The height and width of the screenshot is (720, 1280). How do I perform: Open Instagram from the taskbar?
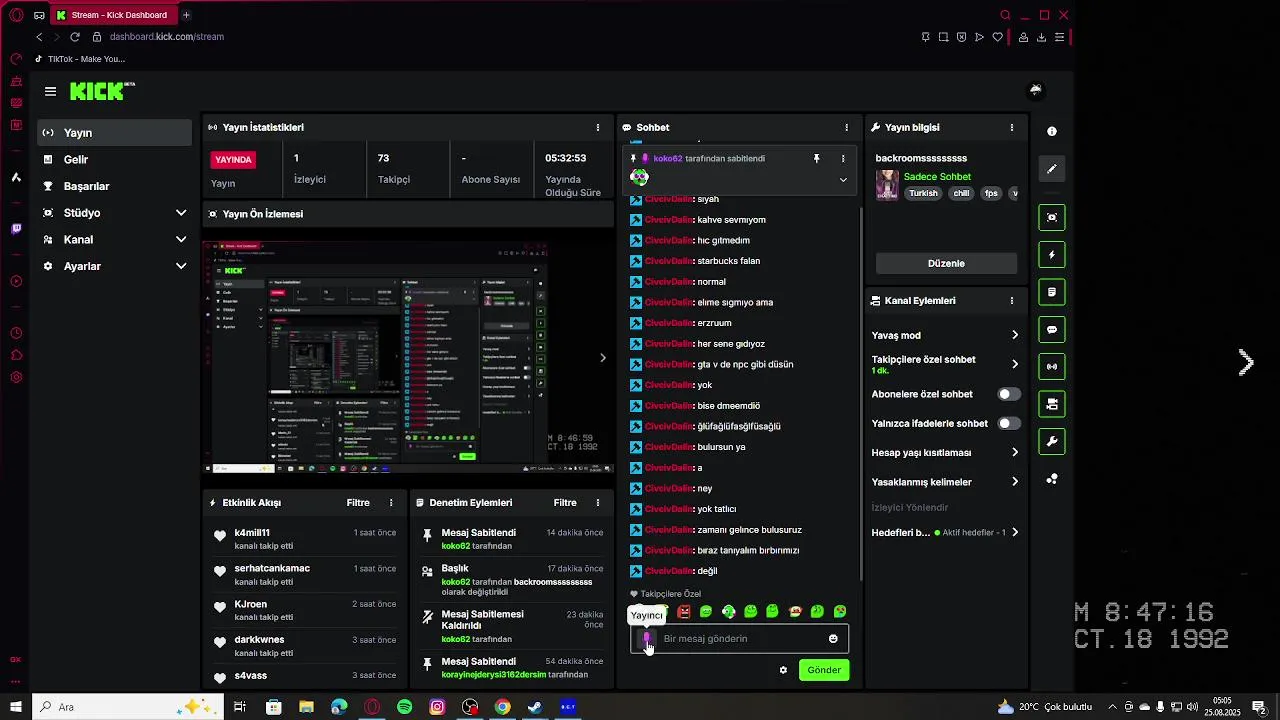(x=437, y=707)
